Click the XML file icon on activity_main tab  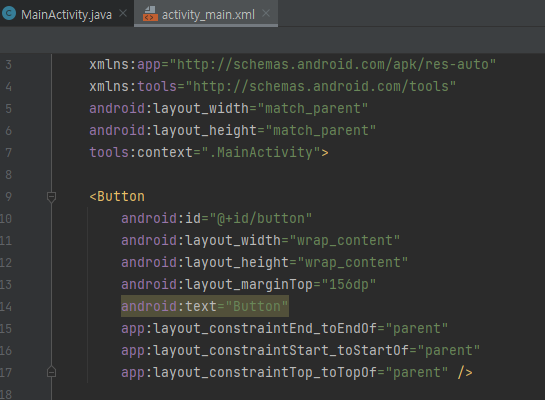click(x=150, y=14)
